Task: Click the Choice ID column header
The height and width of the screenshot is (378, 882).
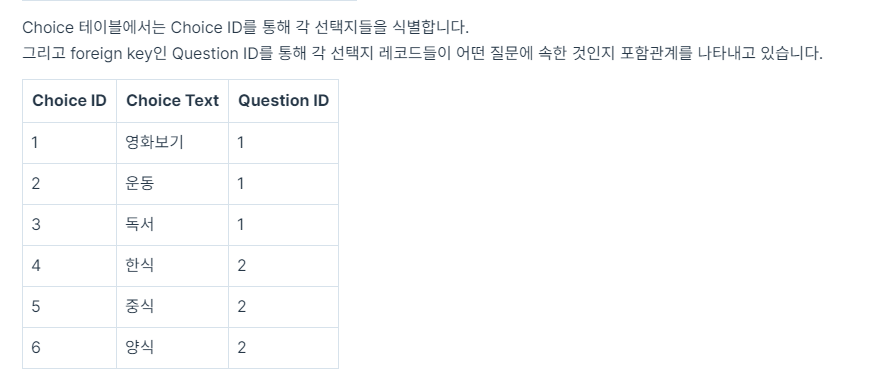Action: pyautogui.click(x=69, y=101)
